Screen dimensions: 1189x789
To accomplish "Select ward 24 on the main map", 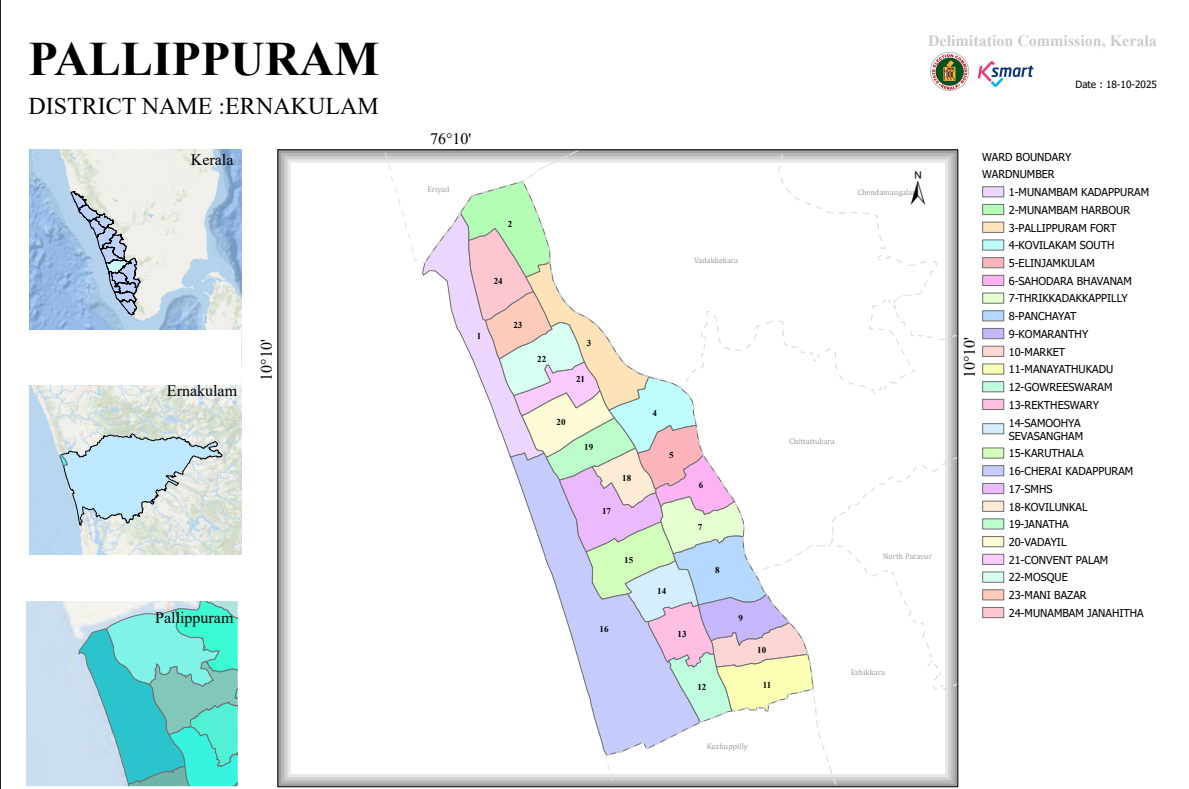I will tap(497, 281).
